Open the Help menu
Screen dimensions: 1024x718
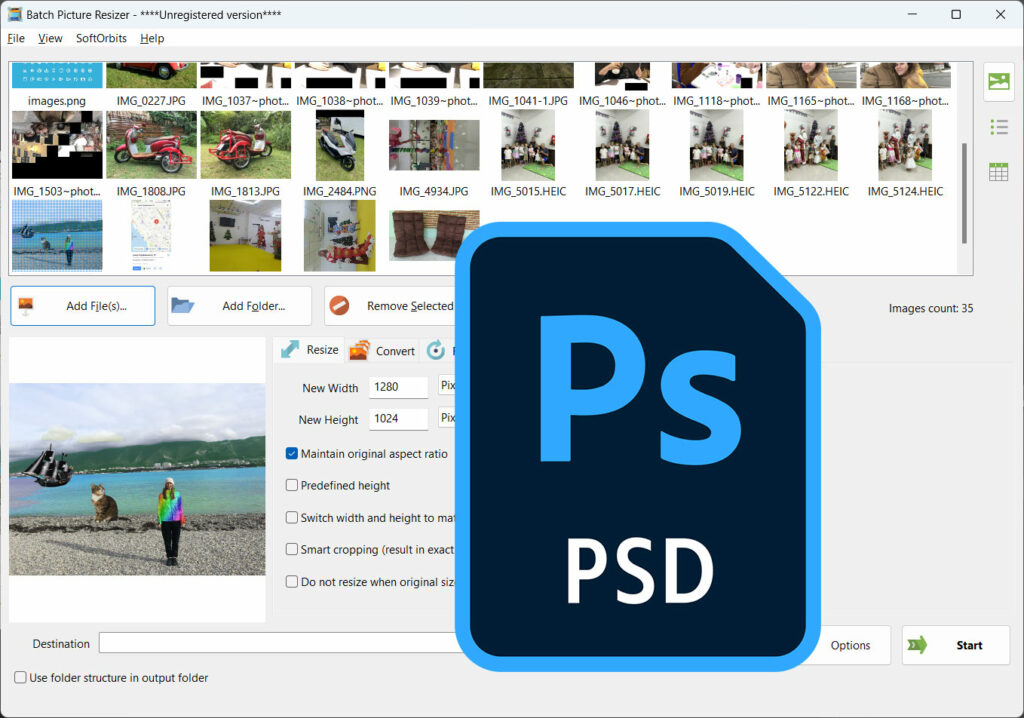[x=152, y=38]
